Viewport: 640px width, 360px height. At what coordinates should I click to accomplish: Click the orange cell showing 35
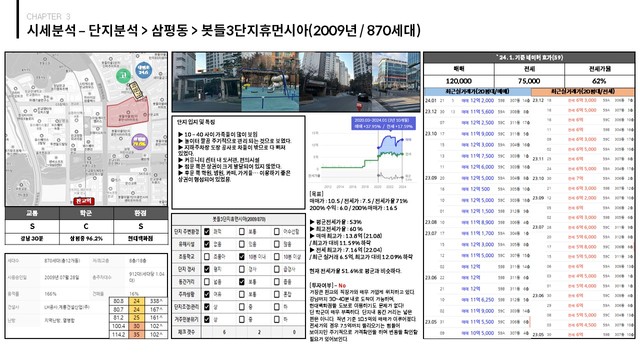click(136, 334)
